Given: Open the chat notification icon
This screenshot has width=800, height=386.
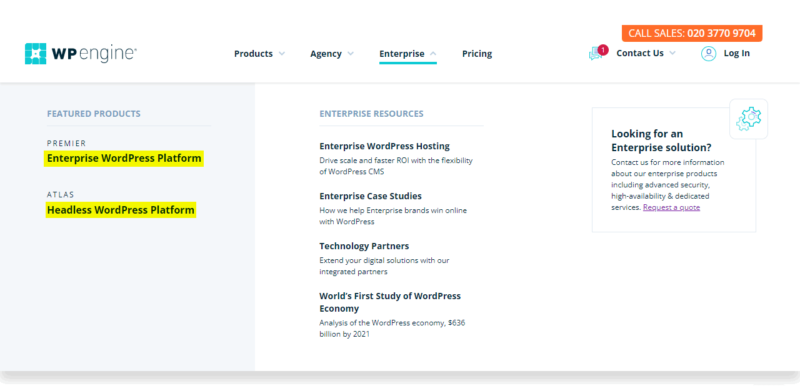Looking at the screenshot, I should coord(597,53).
